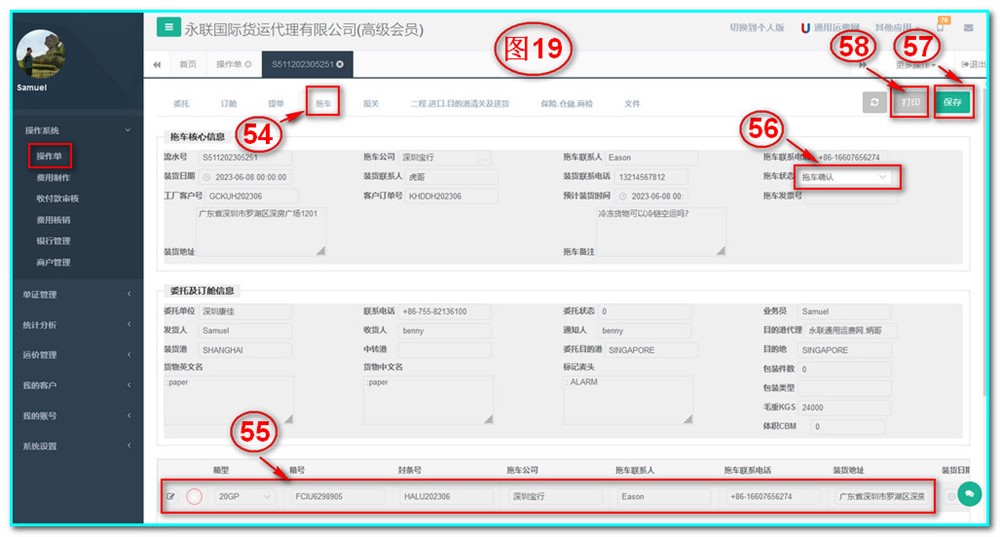1000x537 pixels.
Task: Open the notifications icon showing badge 76
Action: (941, 26)
